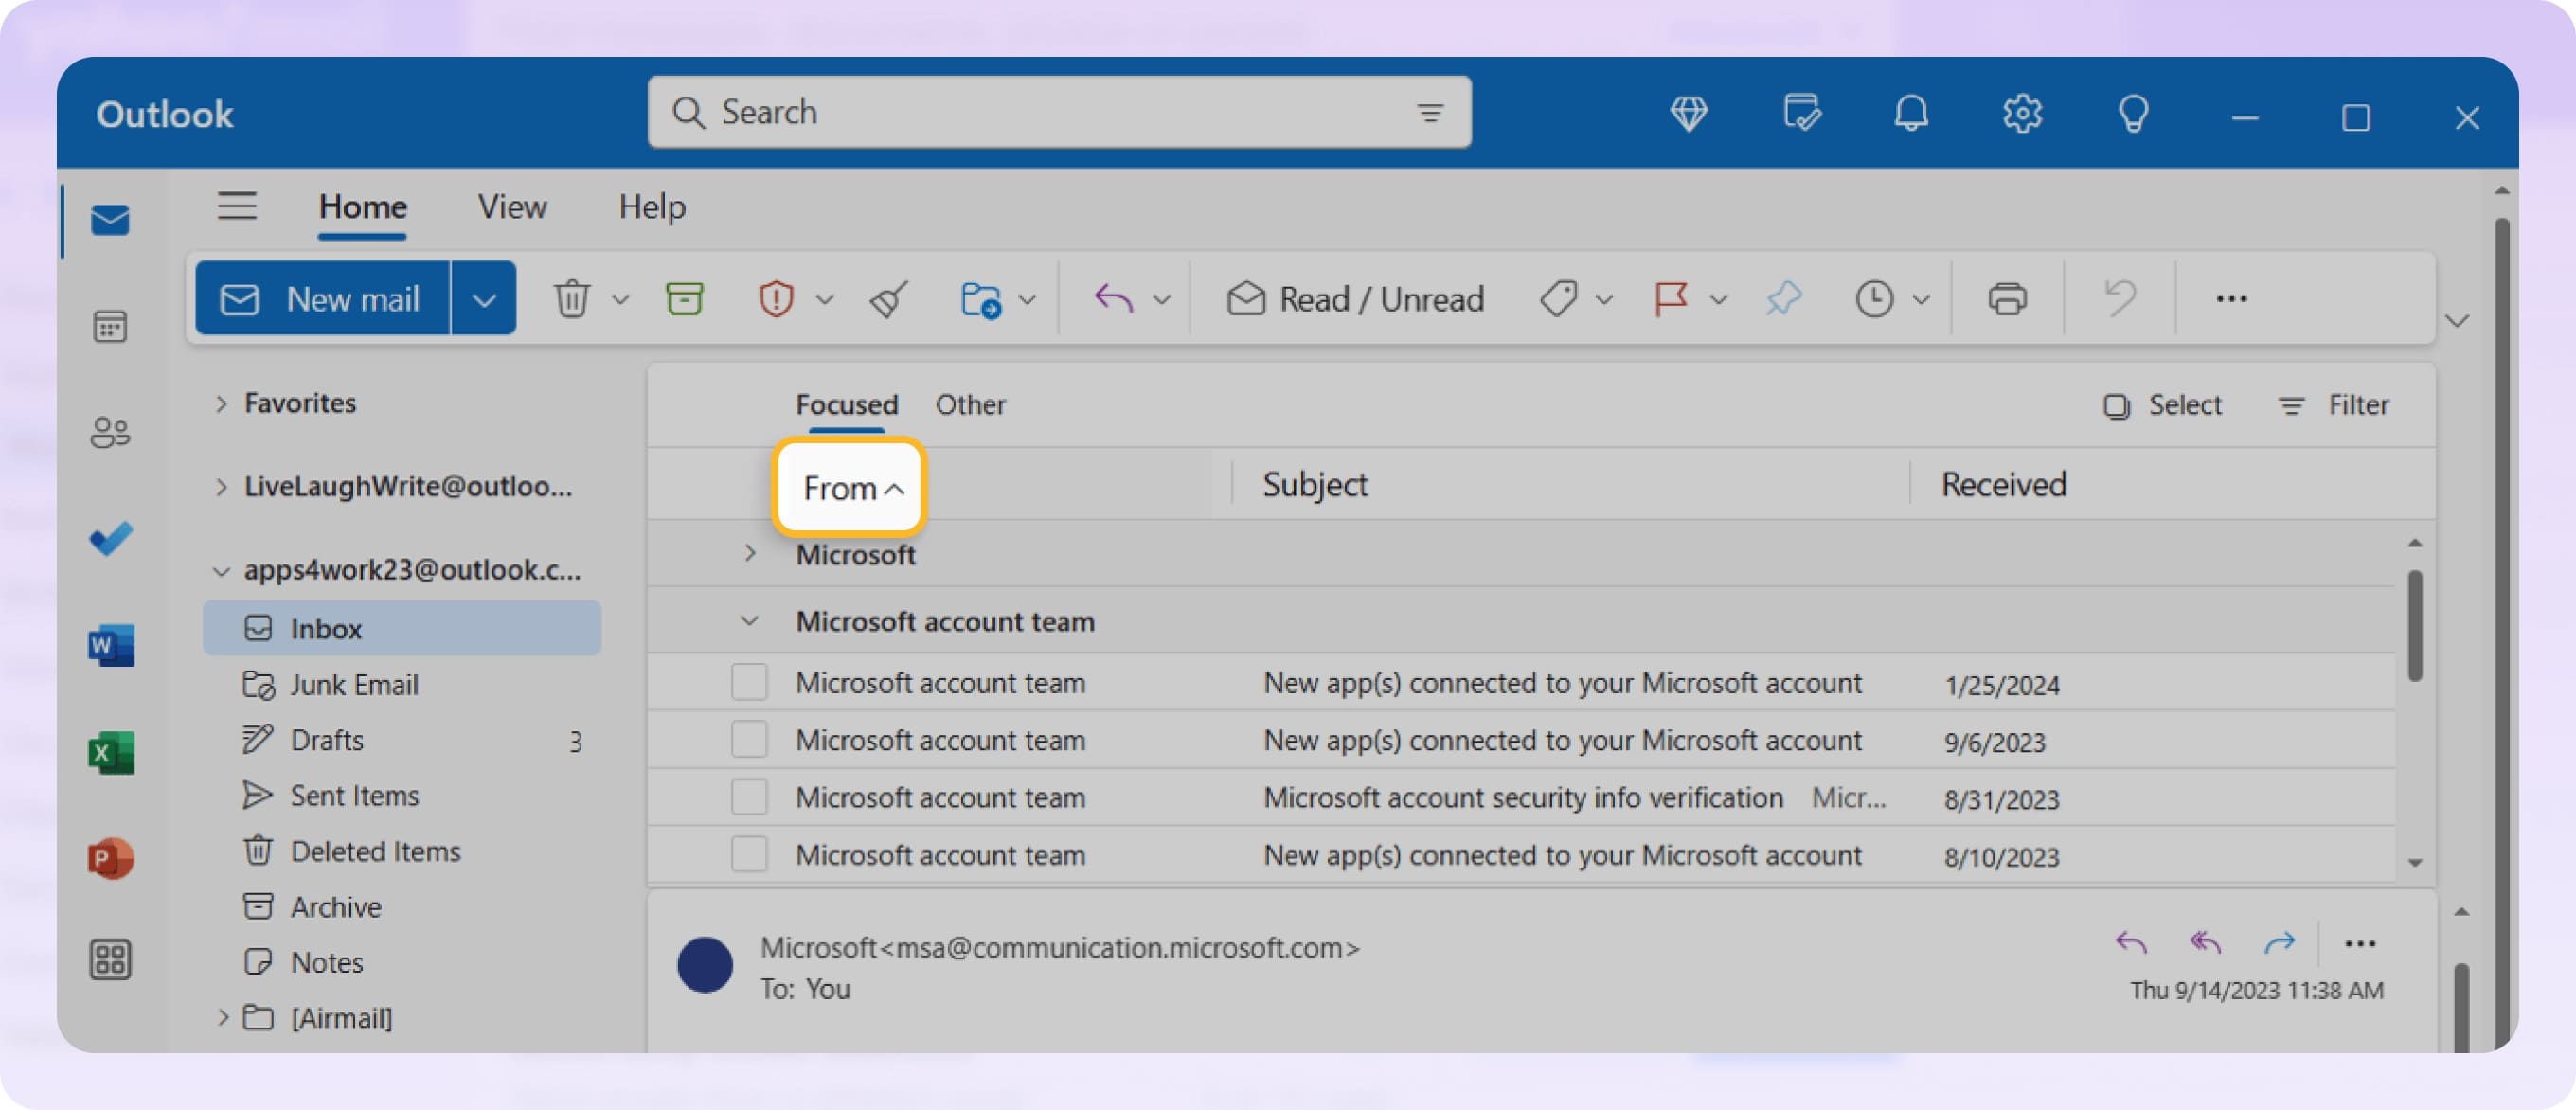
Task: Open Microsoft To Do from the sidebar
Action: [x=110, y=538]
